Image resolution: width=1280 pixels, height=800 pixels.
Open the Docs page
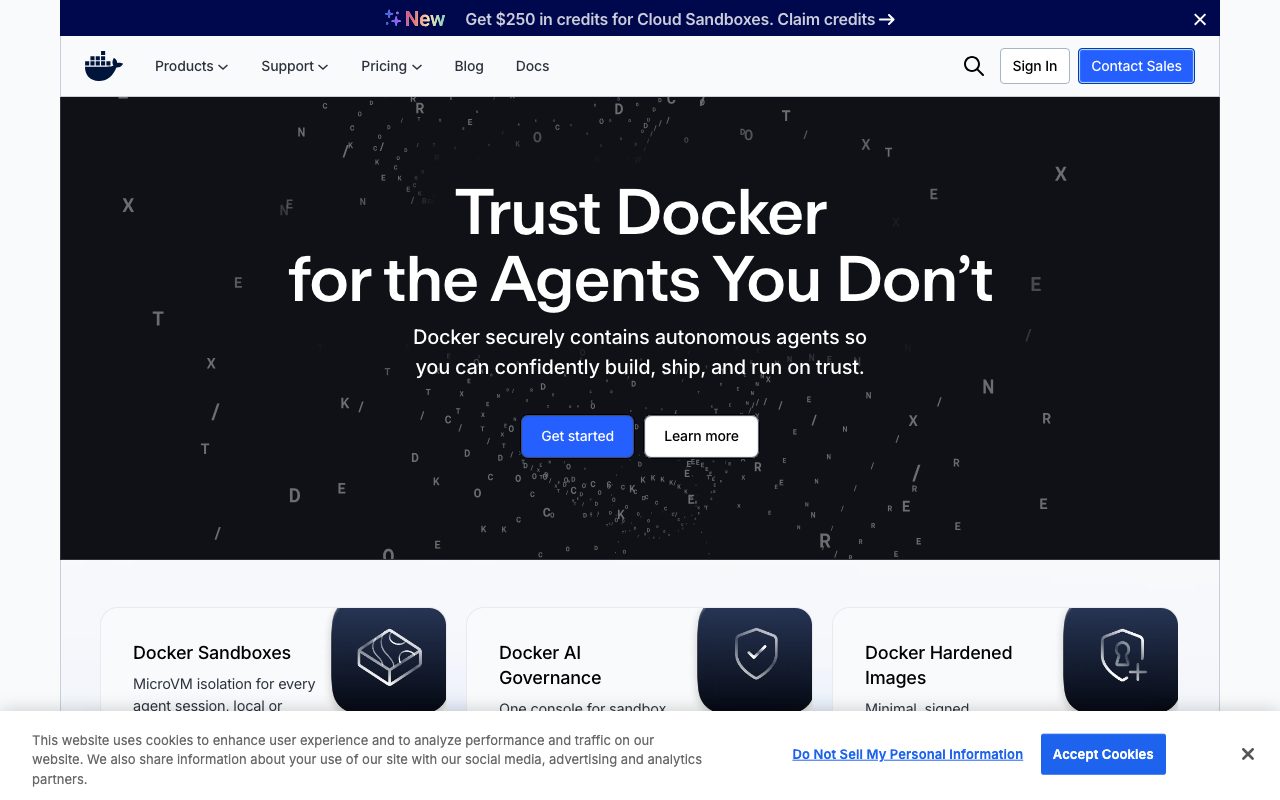point(532,66)
